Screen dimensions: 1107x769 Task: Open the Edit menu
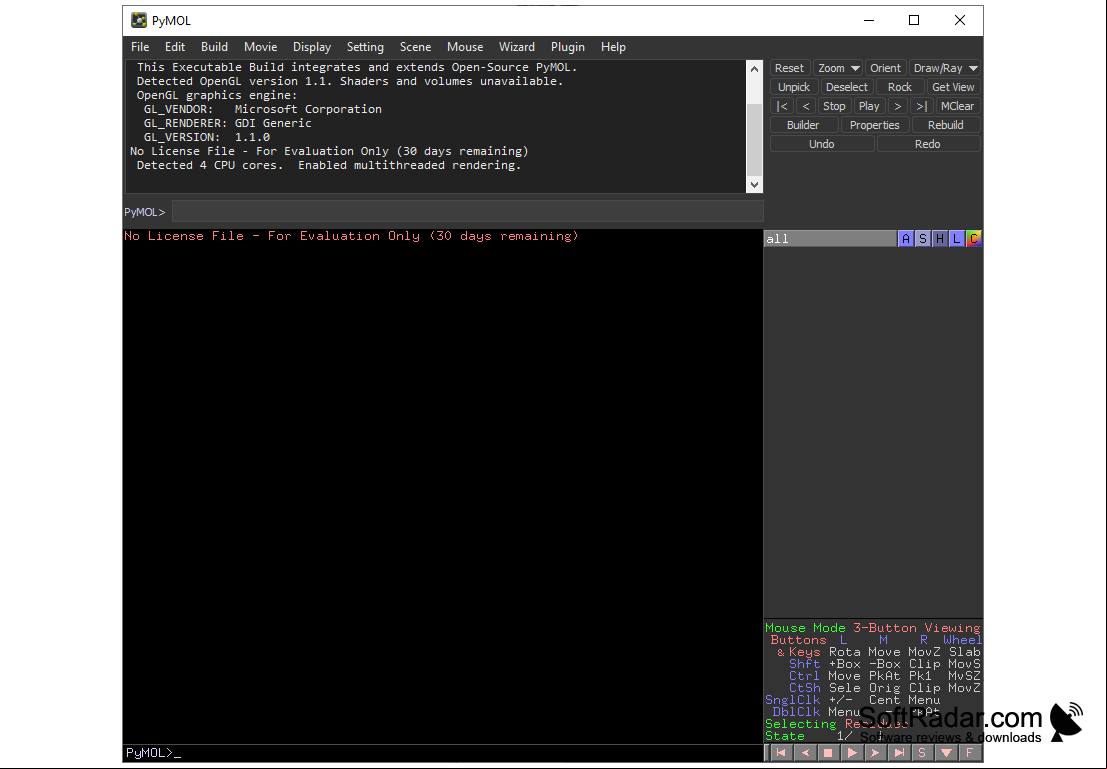(x=174, y=47)
